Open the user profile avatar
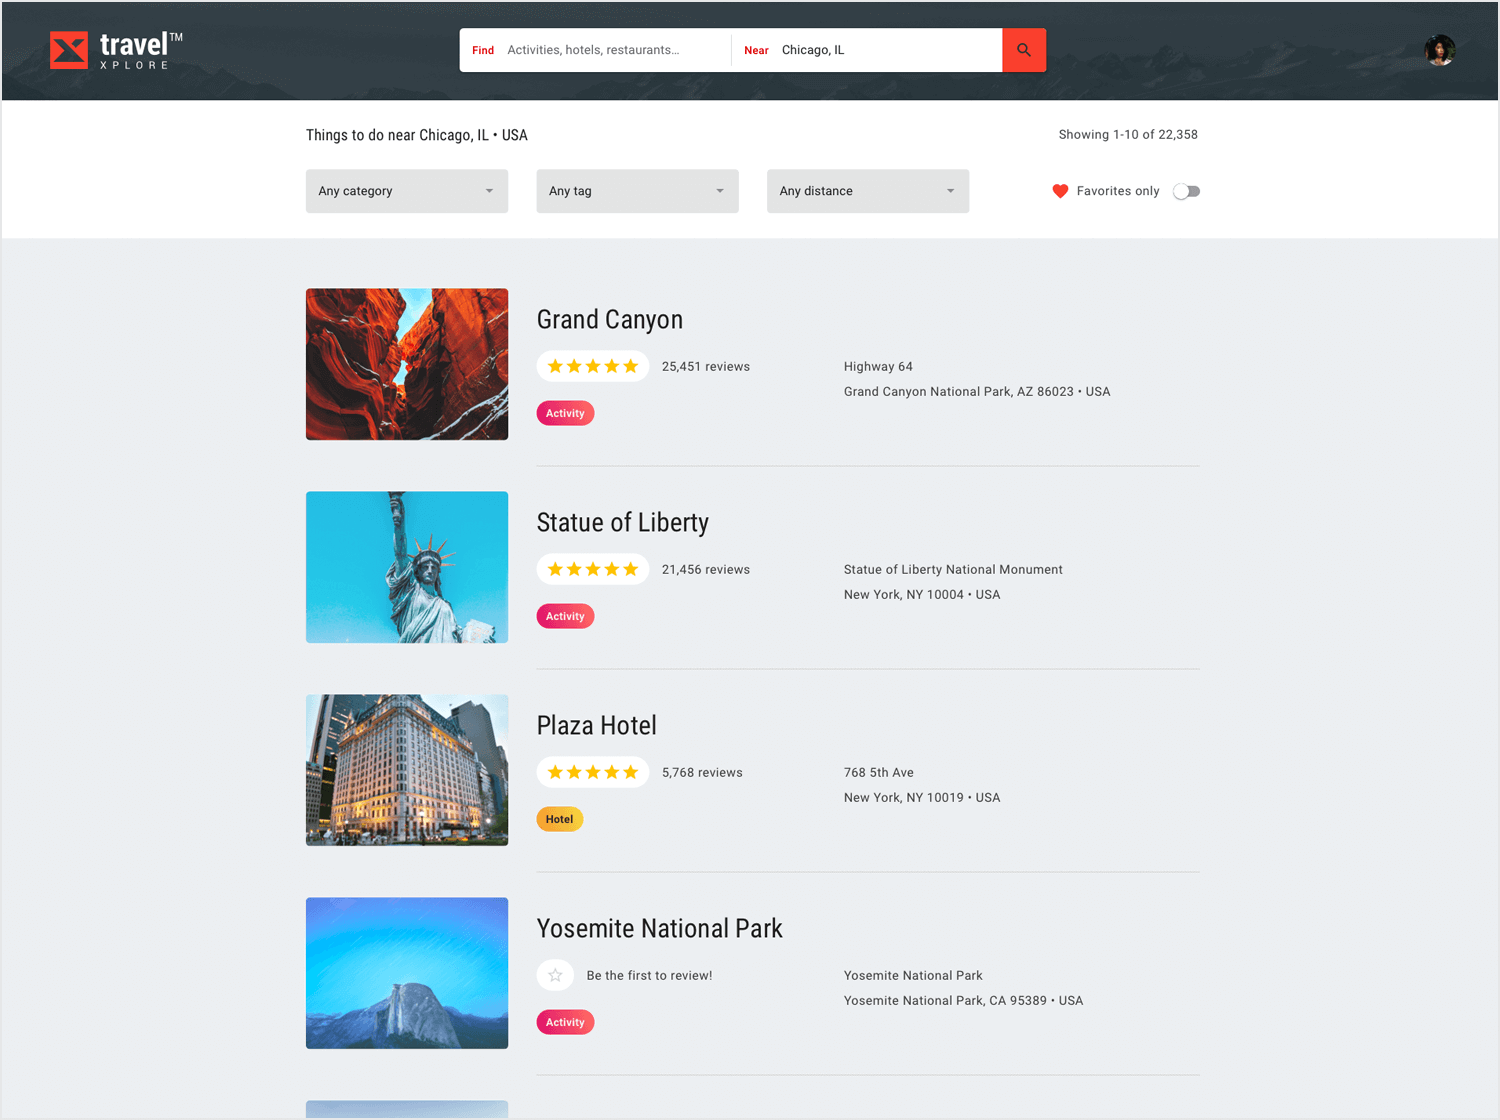 tap(1440, 50)
